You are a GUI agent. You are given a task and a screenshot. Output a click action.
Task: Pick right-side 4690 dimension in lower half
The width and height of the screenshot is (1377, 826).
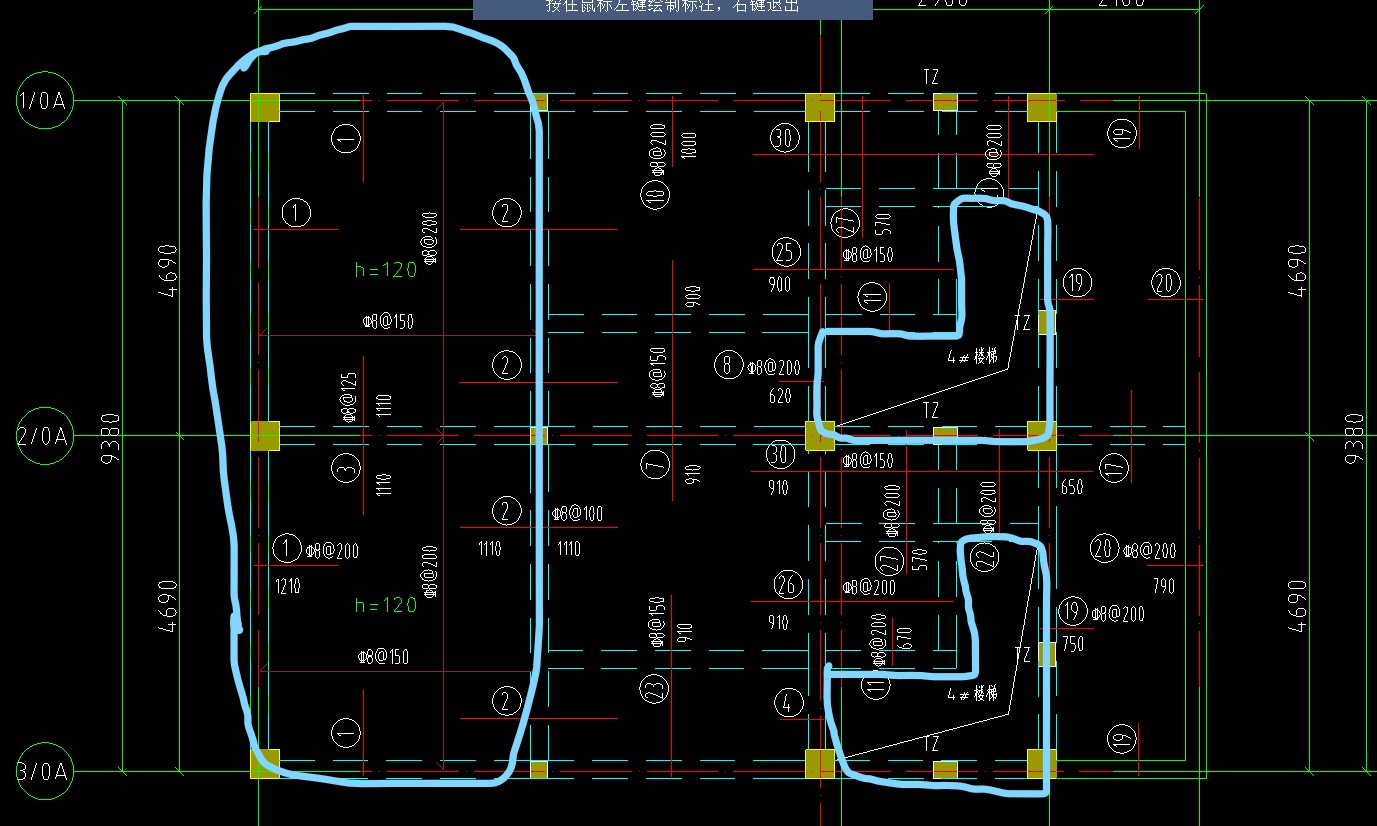pyautogui.click(x=1297, y=604)
